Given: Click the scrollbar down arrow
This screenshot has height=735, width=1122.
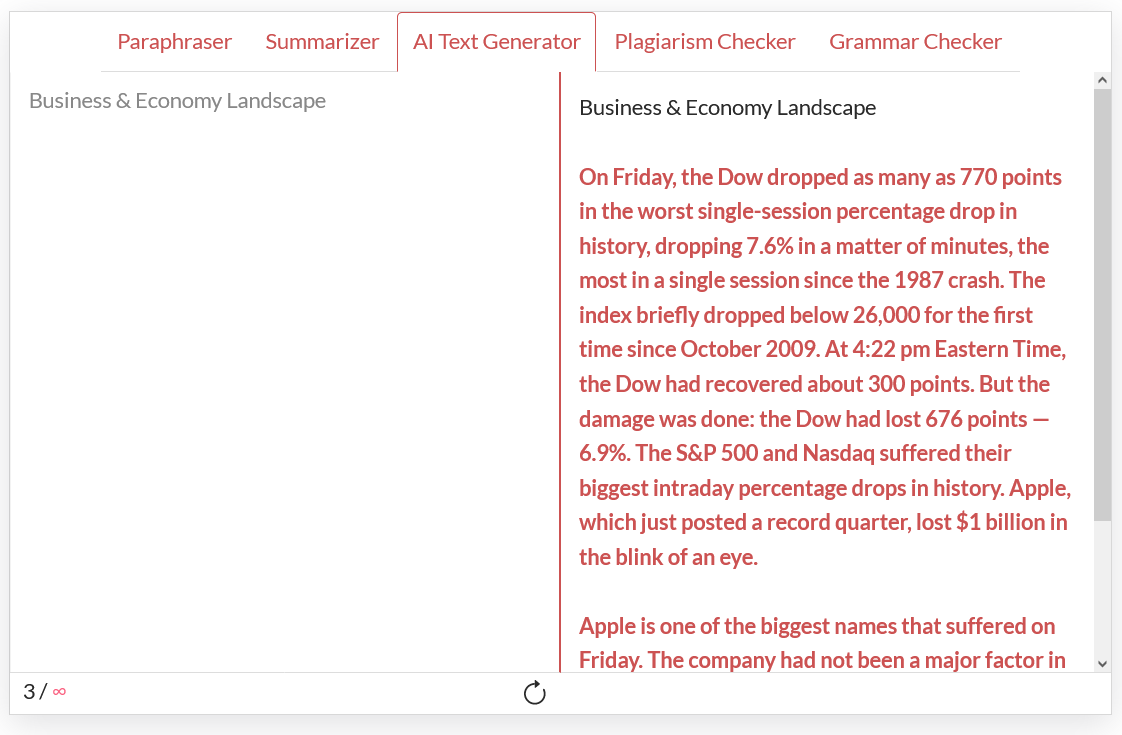Looking at the screenshot, I should point(1102,663).
